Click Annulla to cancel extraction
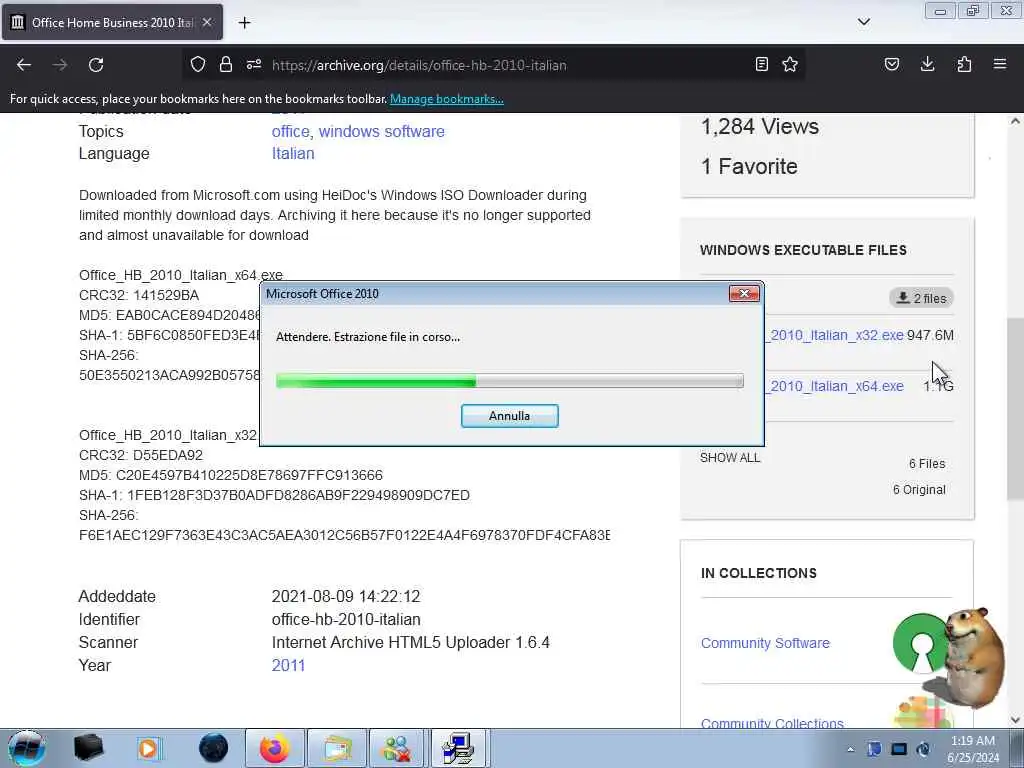 click(x=509, y=416)
